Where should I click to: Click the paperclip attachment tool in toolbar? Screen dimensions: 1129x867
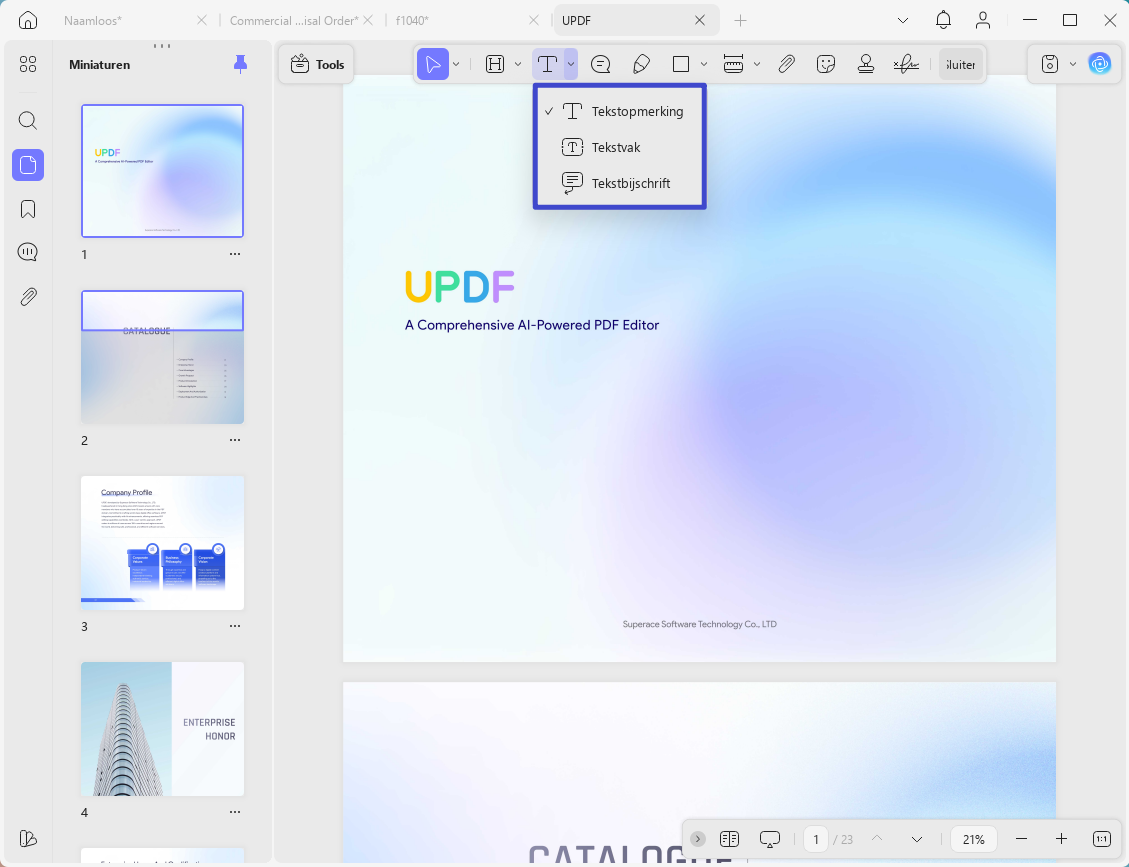pos(786,64)
